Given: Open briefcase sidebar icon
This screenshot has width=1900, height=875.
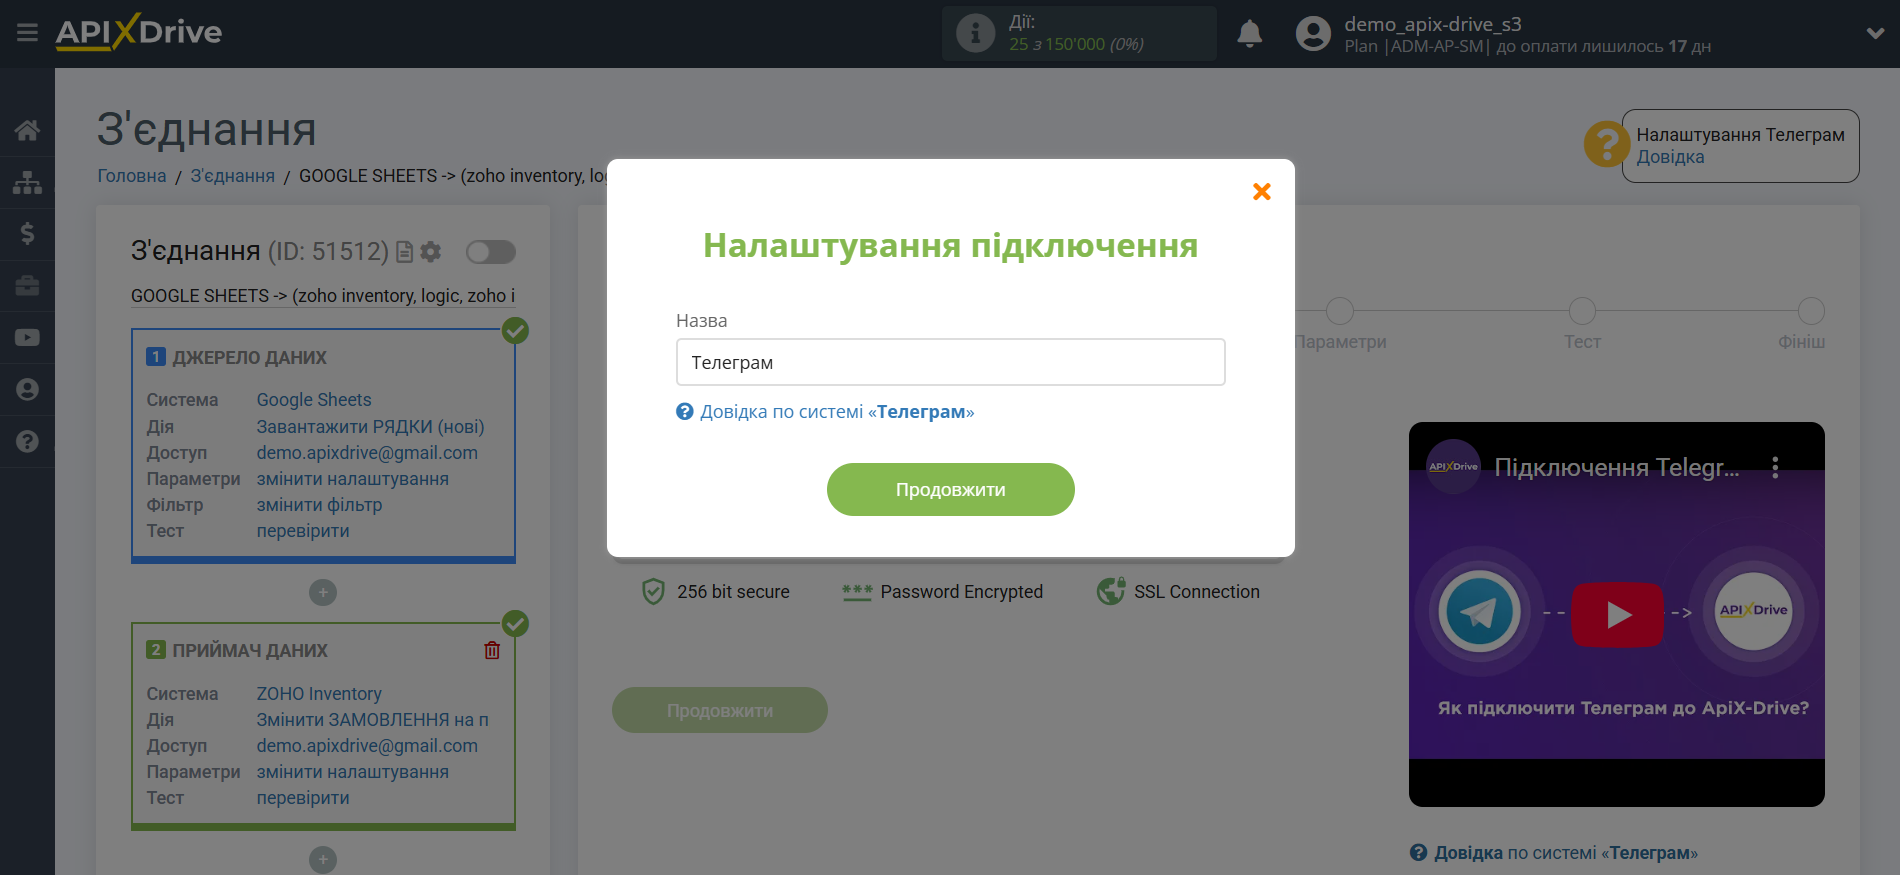Looking at the screenshot, I should (x=27, y=286).
